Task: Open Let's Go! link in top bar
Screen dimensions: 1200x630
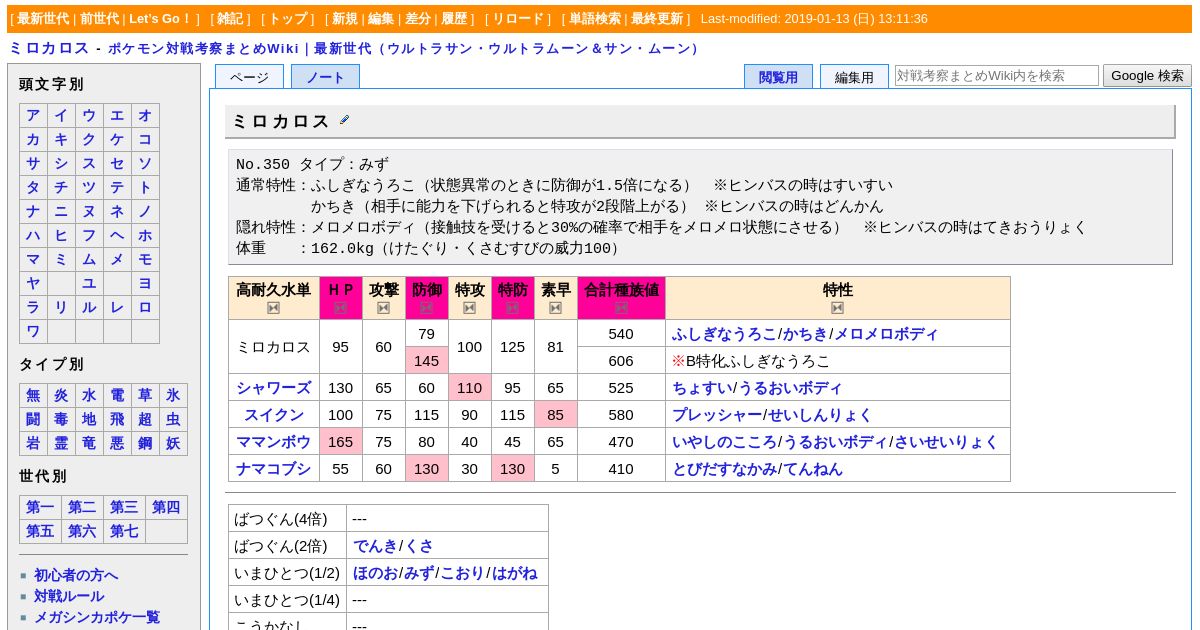Action: [x=160, y=19]
